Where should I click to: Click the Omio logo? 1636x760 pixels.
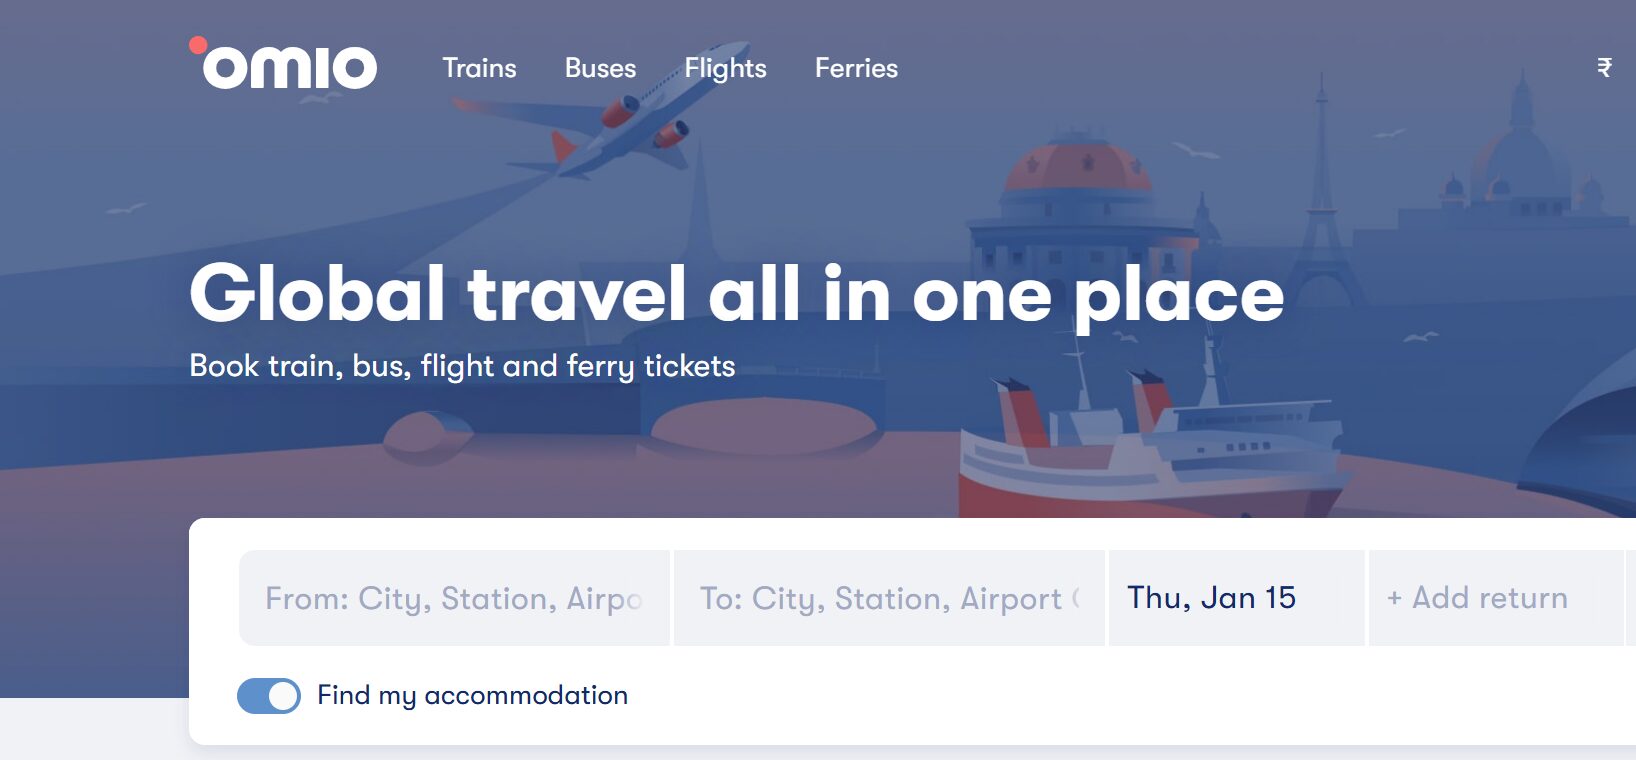pyautogui.click(x=284, y=65)
